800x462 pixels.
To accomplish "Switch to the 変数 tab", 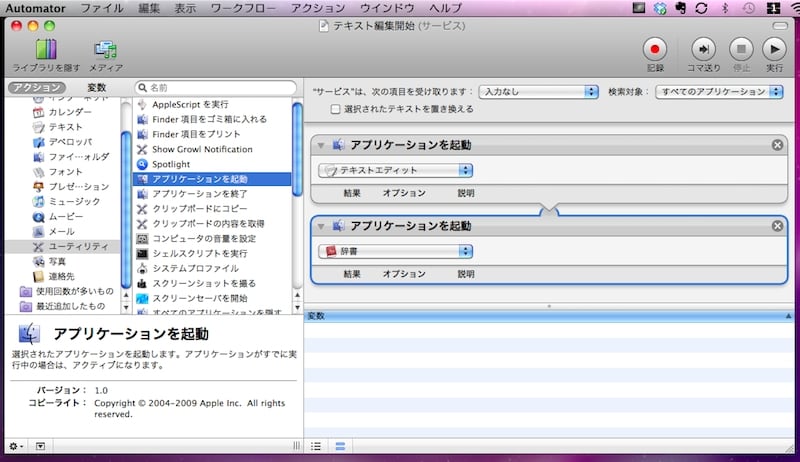I will 96,87.
